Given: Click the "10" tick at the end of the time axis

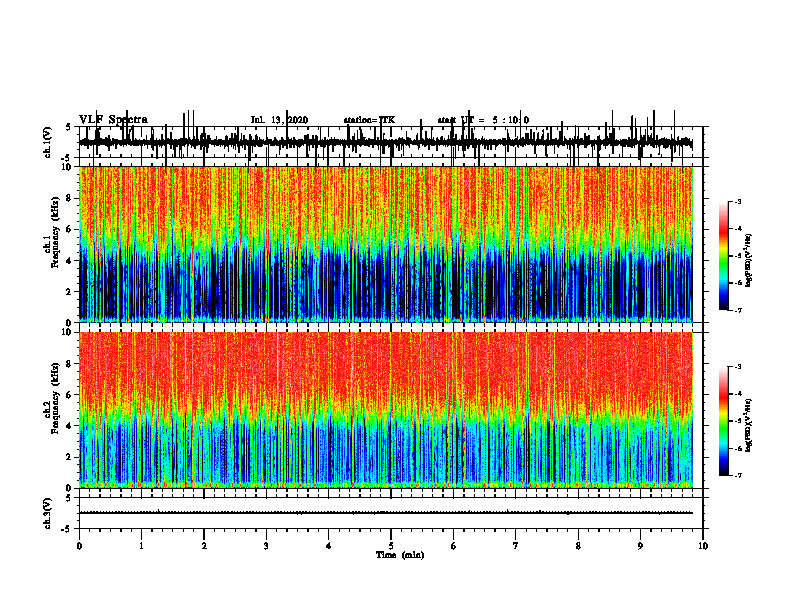Looking at the screenshot, I should click(x=703, y=546).
